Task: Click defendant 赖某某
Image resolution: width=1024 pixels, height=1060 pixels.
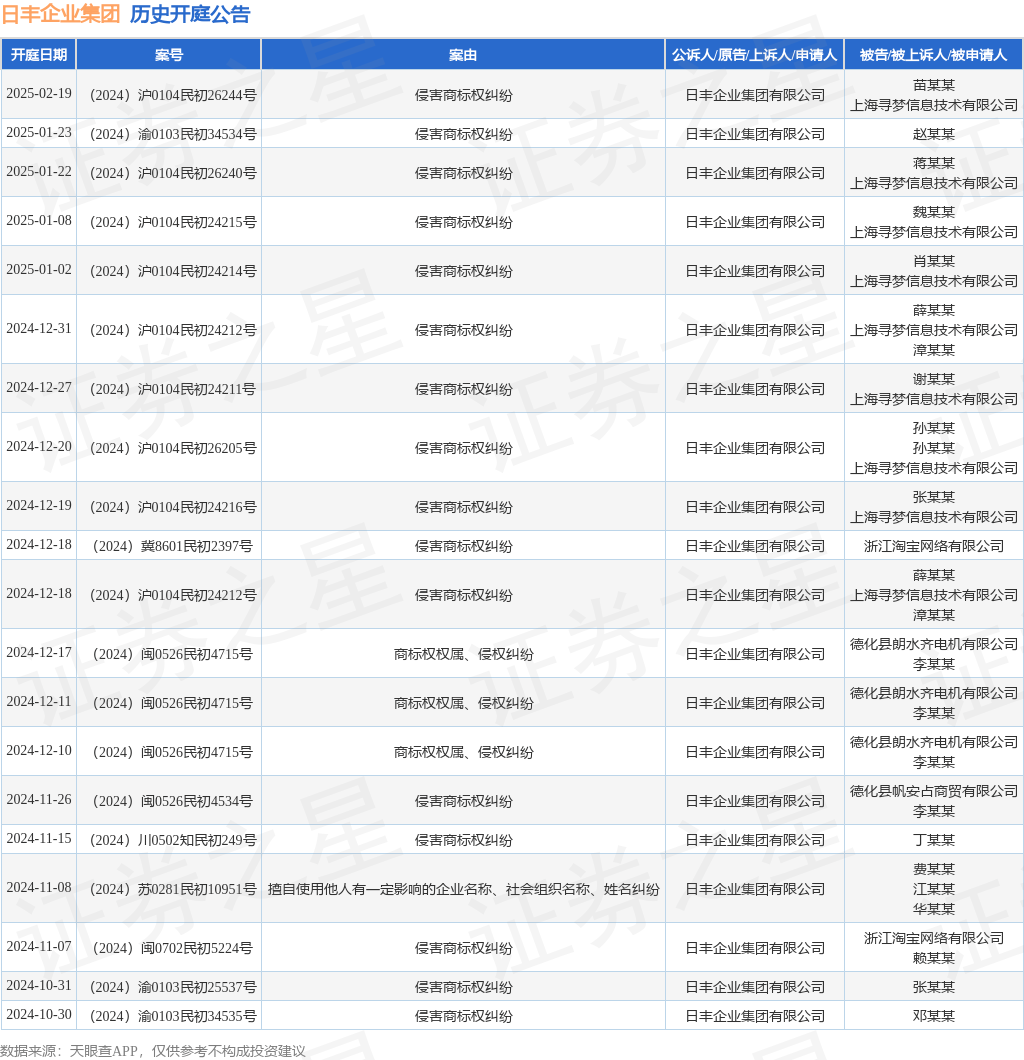Action: 933,958
